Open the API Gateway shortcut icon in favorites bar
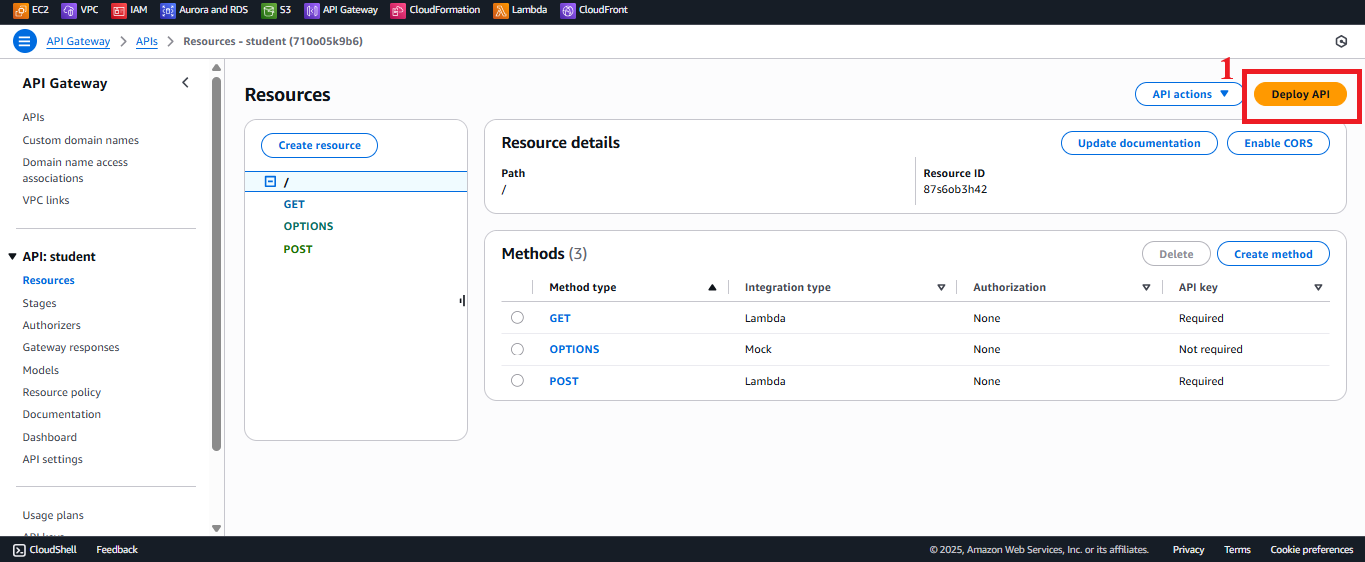Viewport: 1365px width, 562px height. (312, 11)
